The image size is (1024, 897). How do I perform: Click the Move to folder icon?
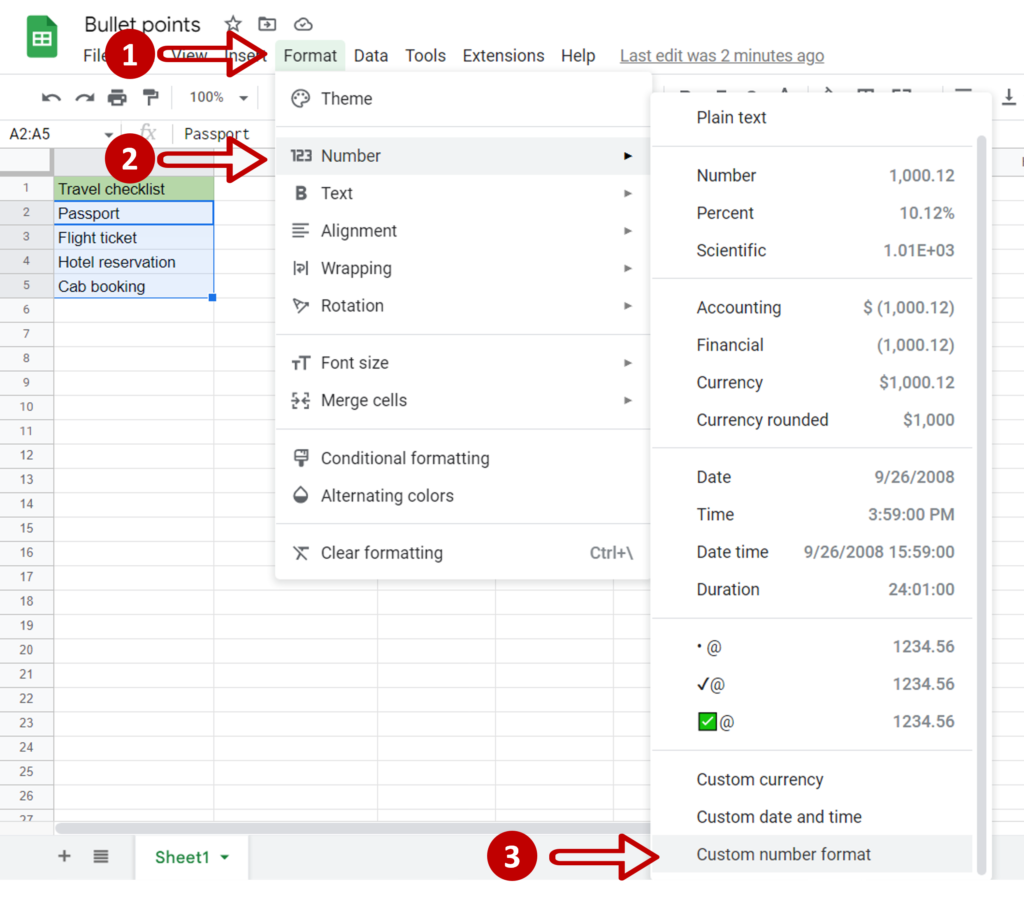267,24
